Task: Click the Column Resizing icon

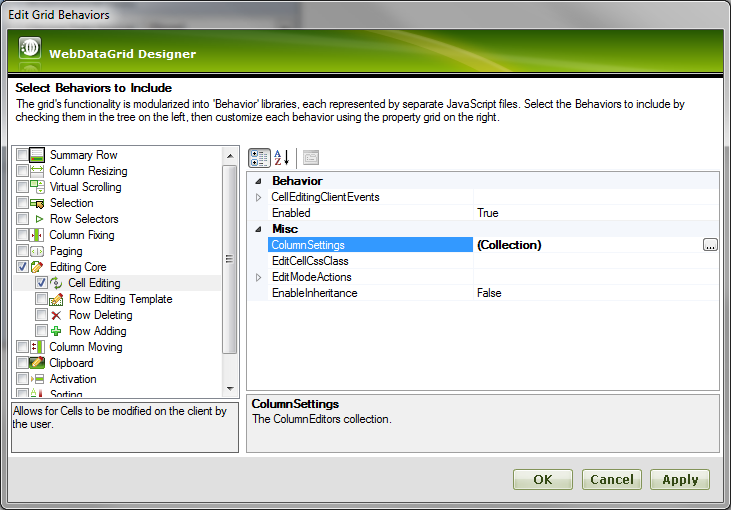Action: coord(37,171)
